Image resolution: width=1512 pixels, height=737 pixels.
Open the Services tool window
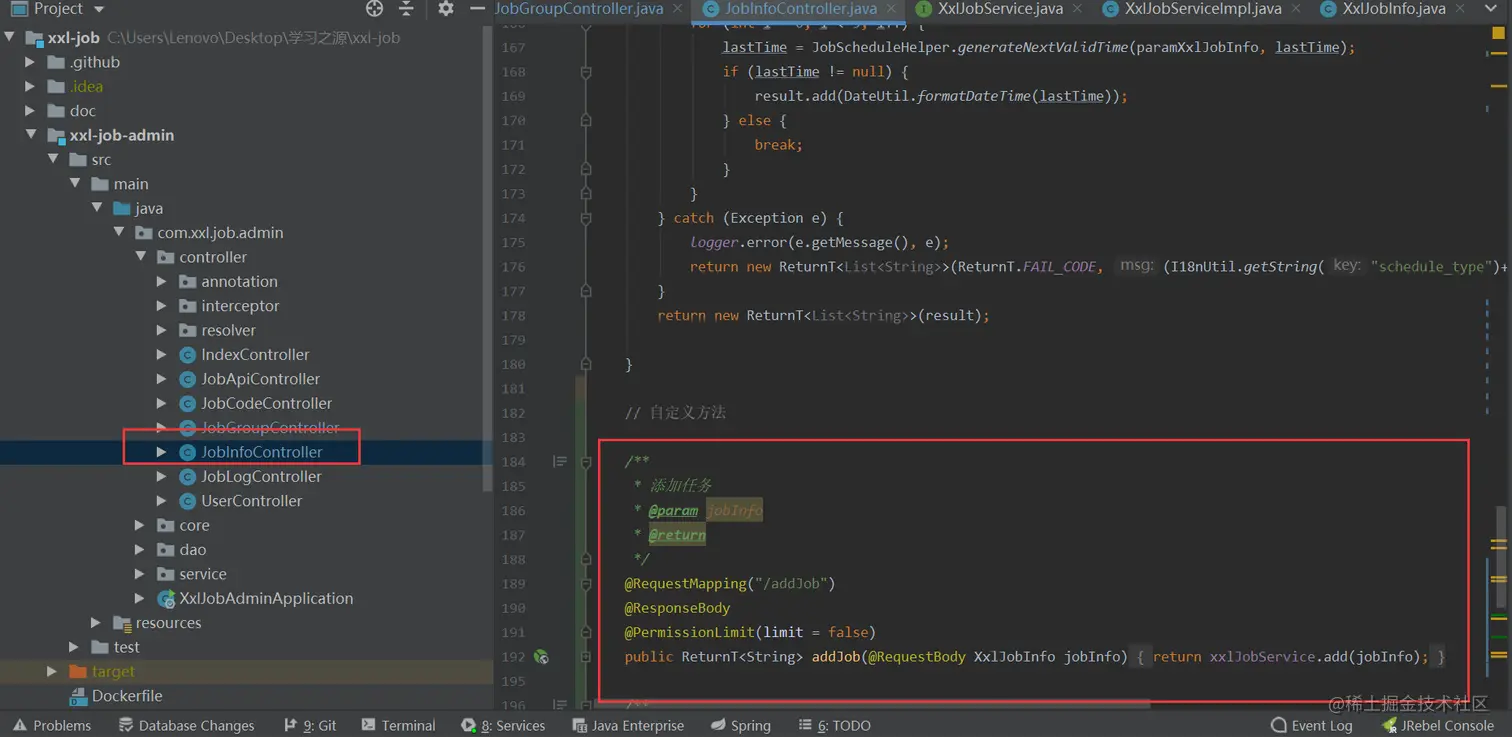(503, 726)
